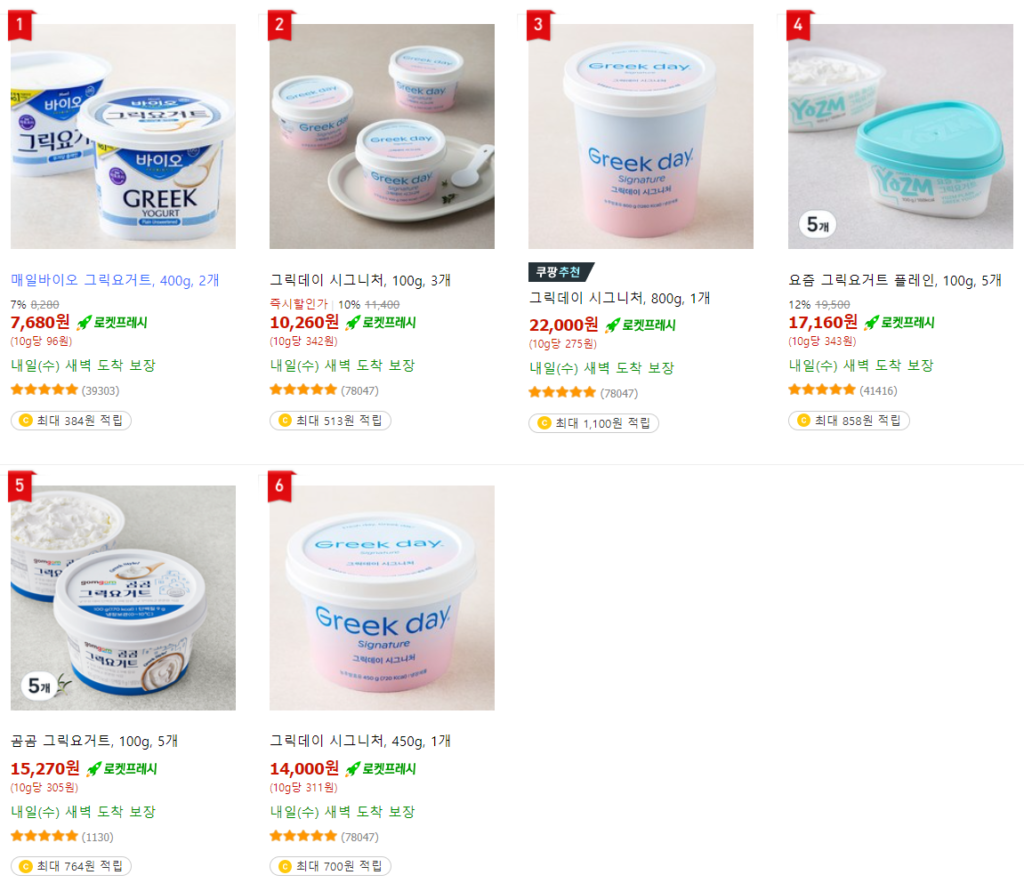Click the 그릭데이 시그니처, 800g, 1개 title
Screen dimensions: 1024x891
click(x=620, y=298)
